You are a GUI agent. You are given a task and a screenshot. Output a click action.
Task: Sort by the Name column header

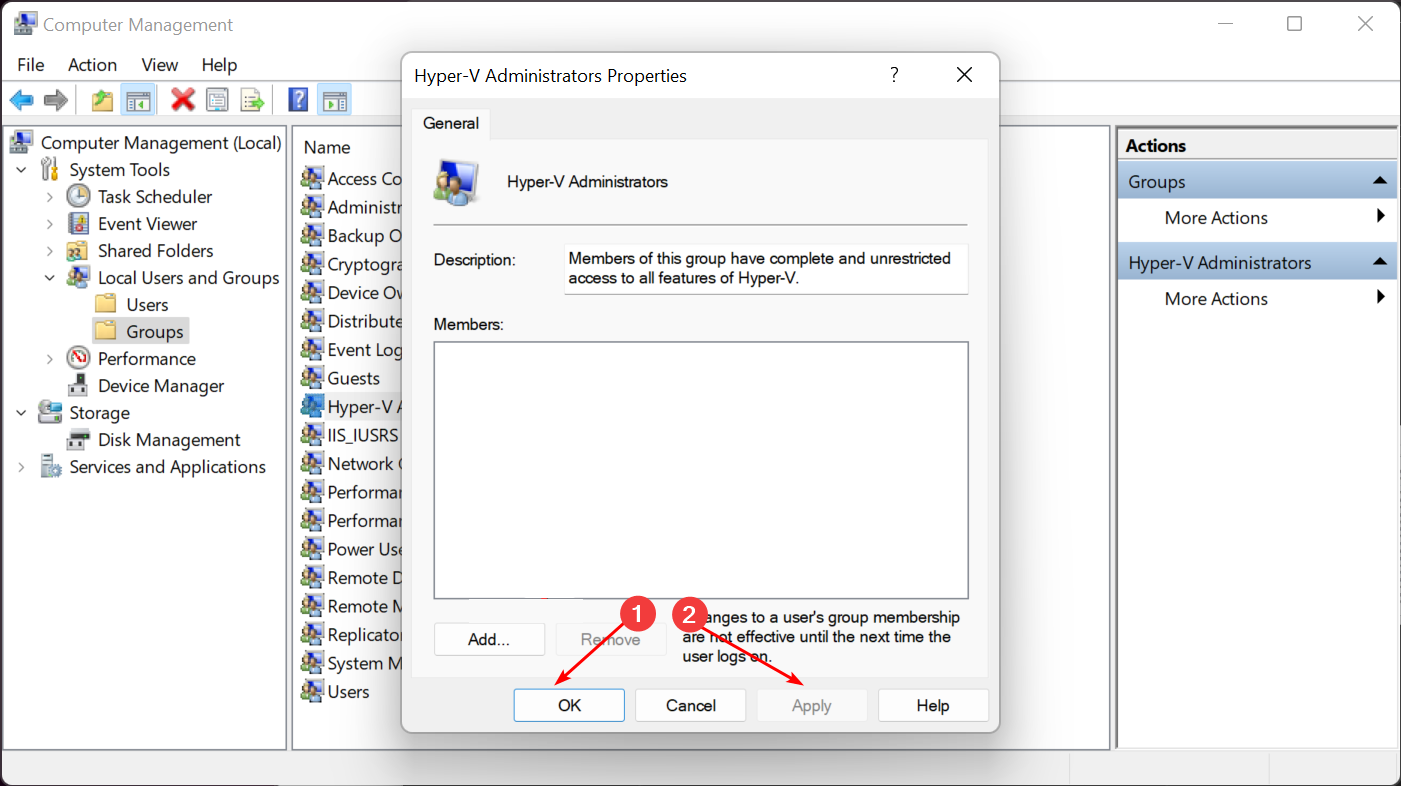point(327,147)
